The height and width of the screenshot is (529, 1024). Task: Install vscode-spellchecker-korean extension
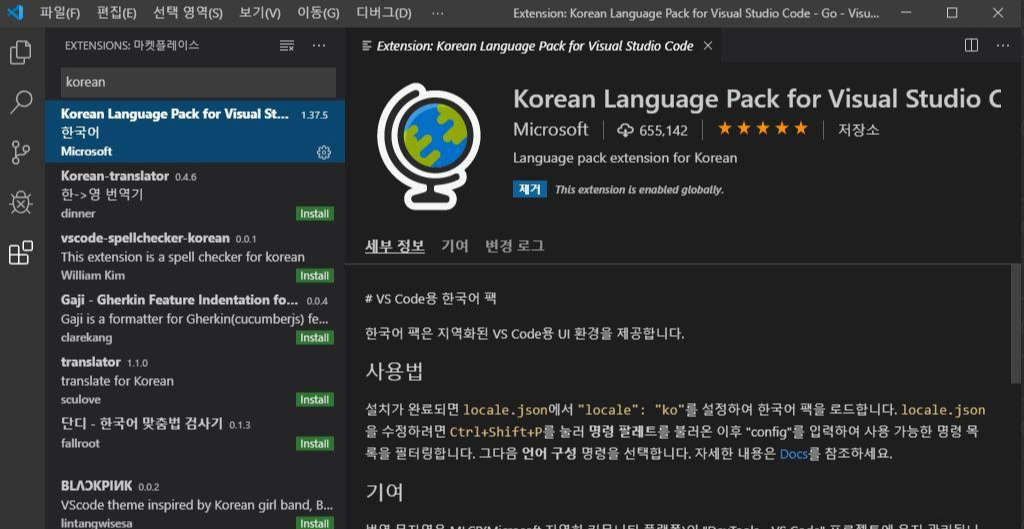coord(315,276)
